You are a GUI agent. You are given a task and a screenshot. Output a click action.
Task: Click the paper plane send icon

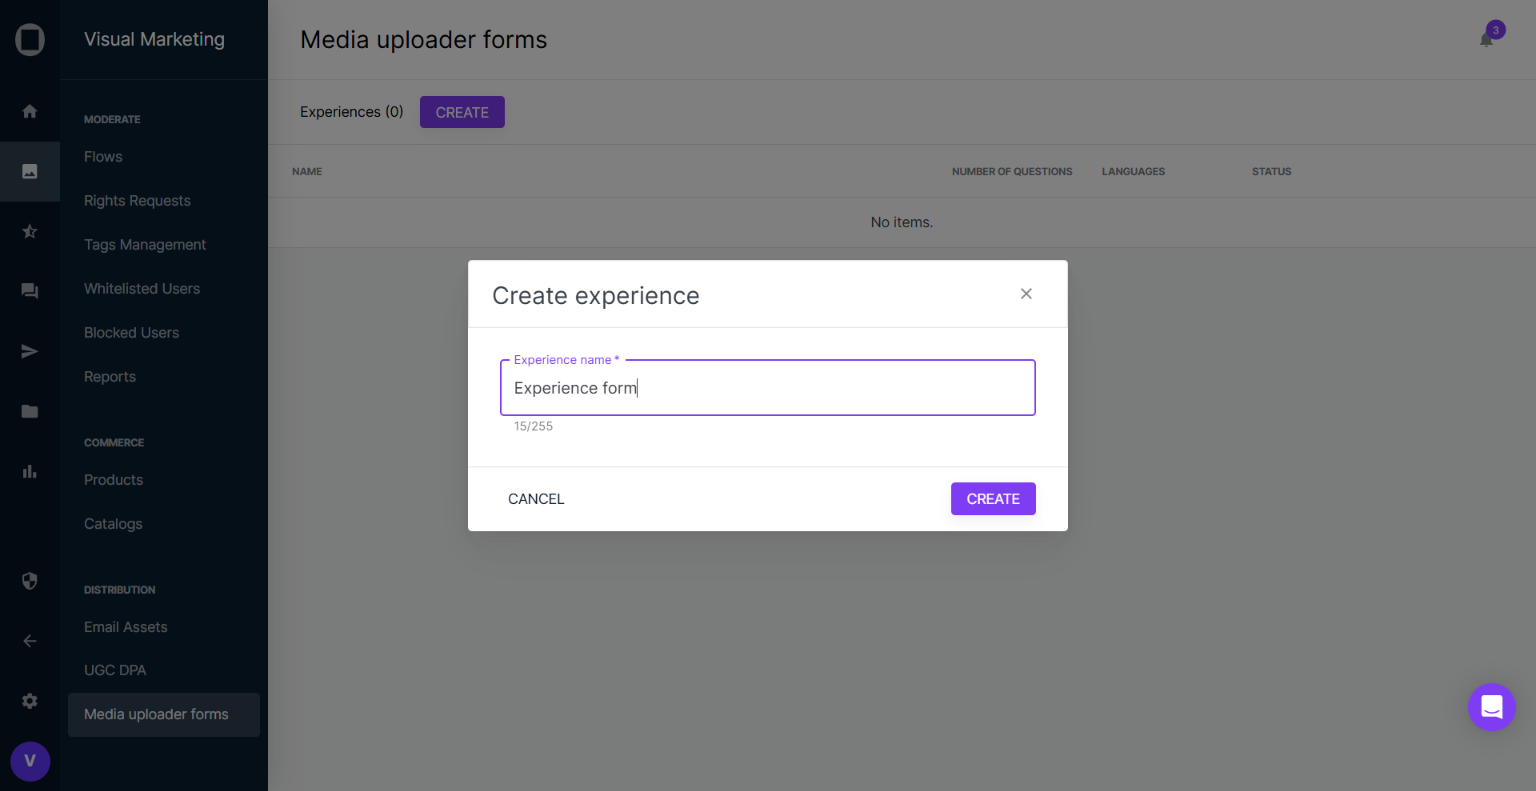pyautogui.click(x=30, y=351)
